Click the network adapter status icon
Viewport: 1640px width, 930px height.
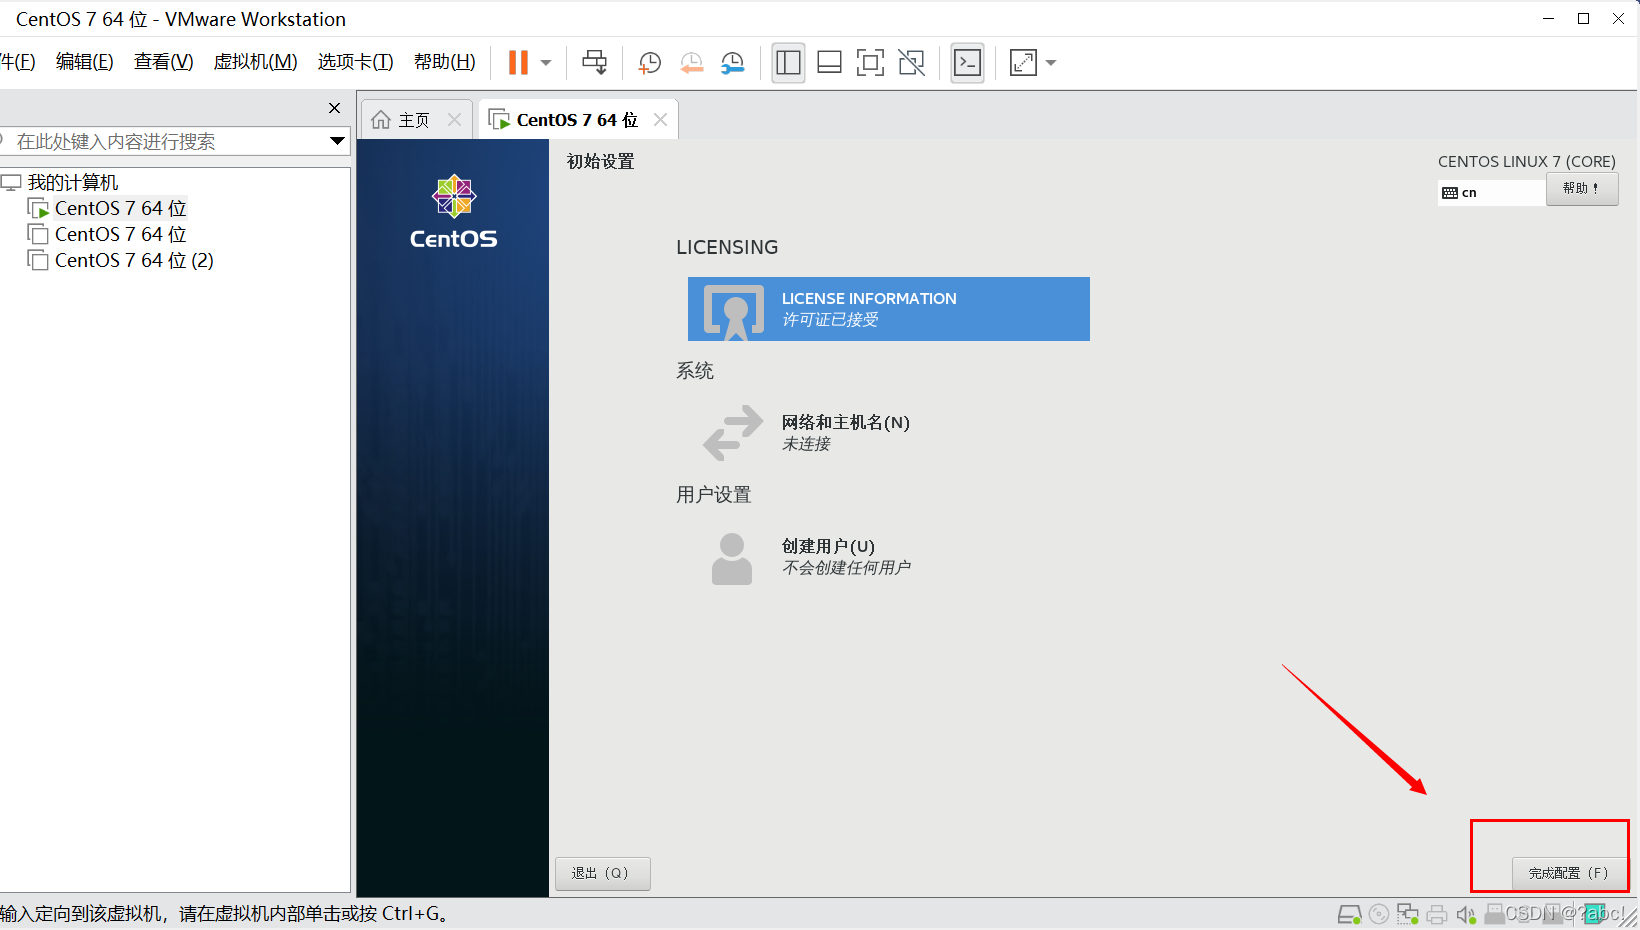(1408, 914)
